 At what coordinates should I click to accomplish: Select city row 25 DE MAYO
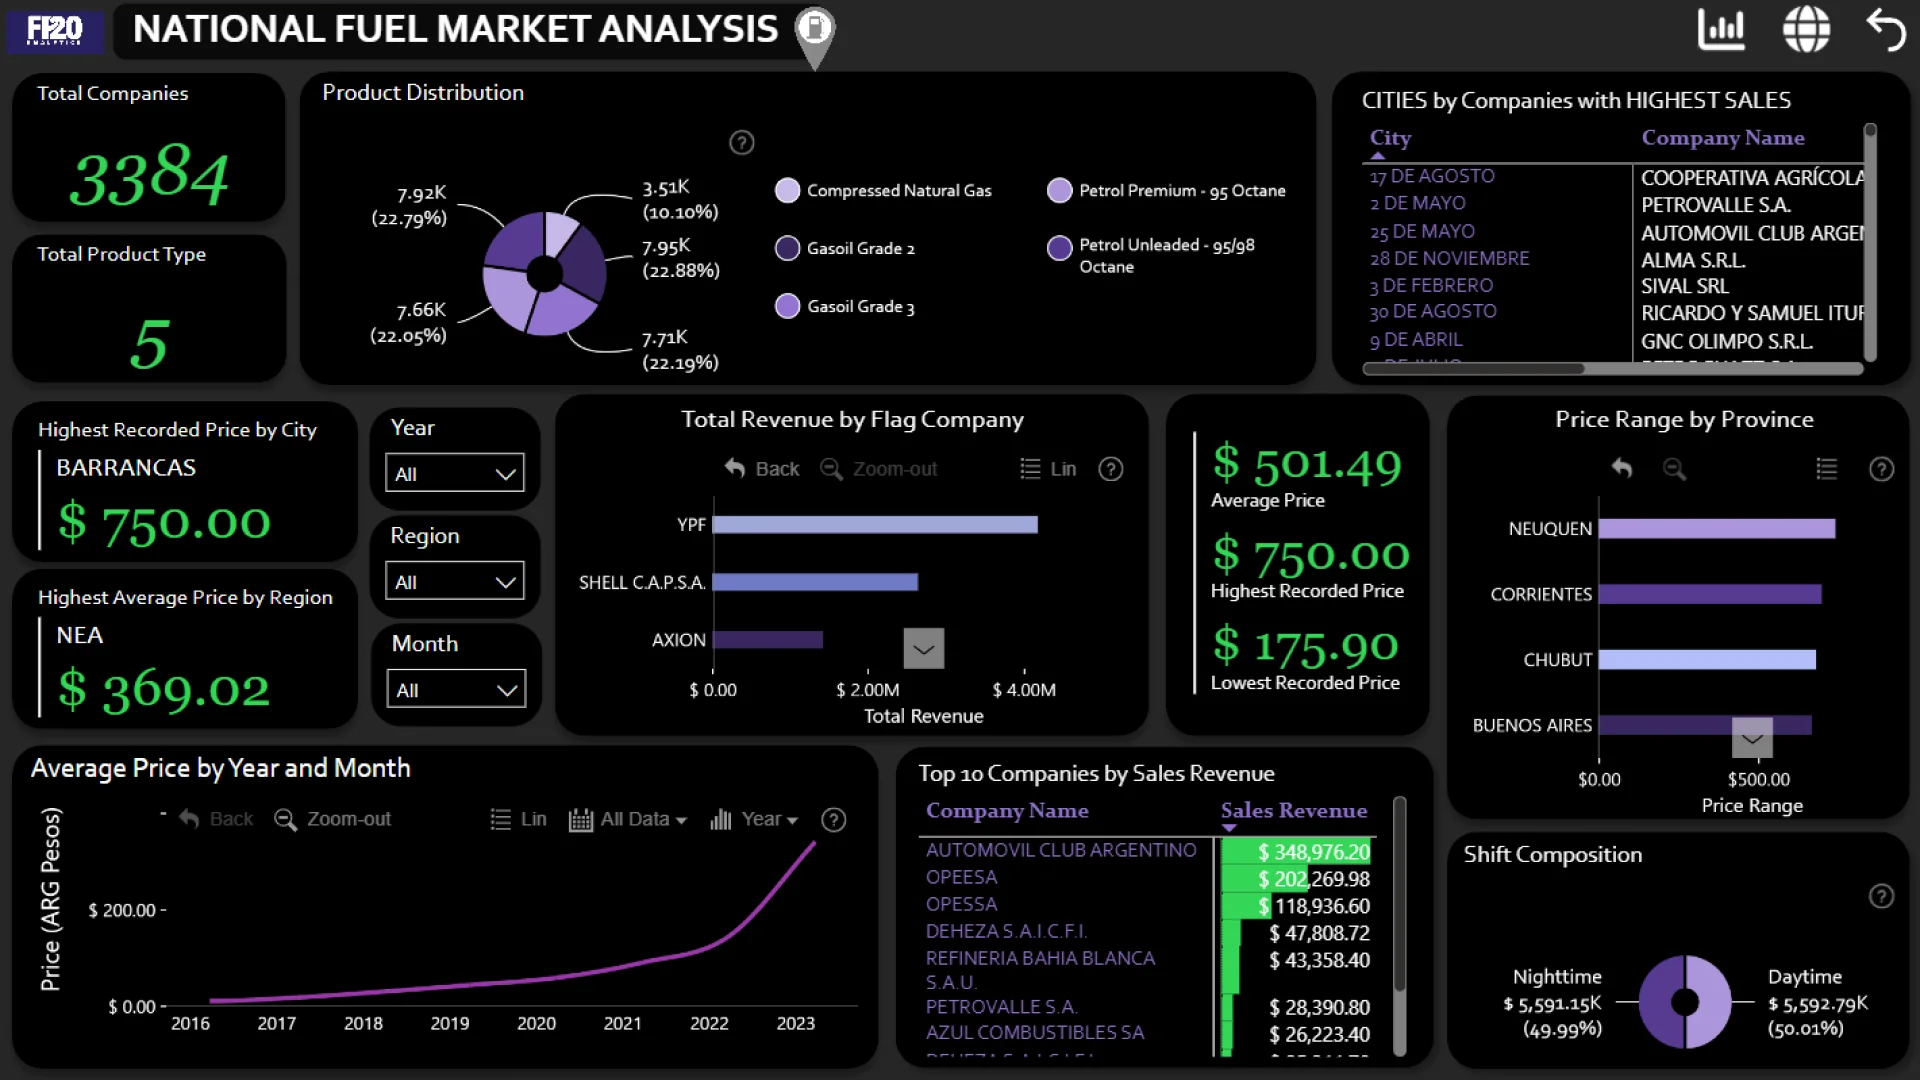pos(1422,231)
